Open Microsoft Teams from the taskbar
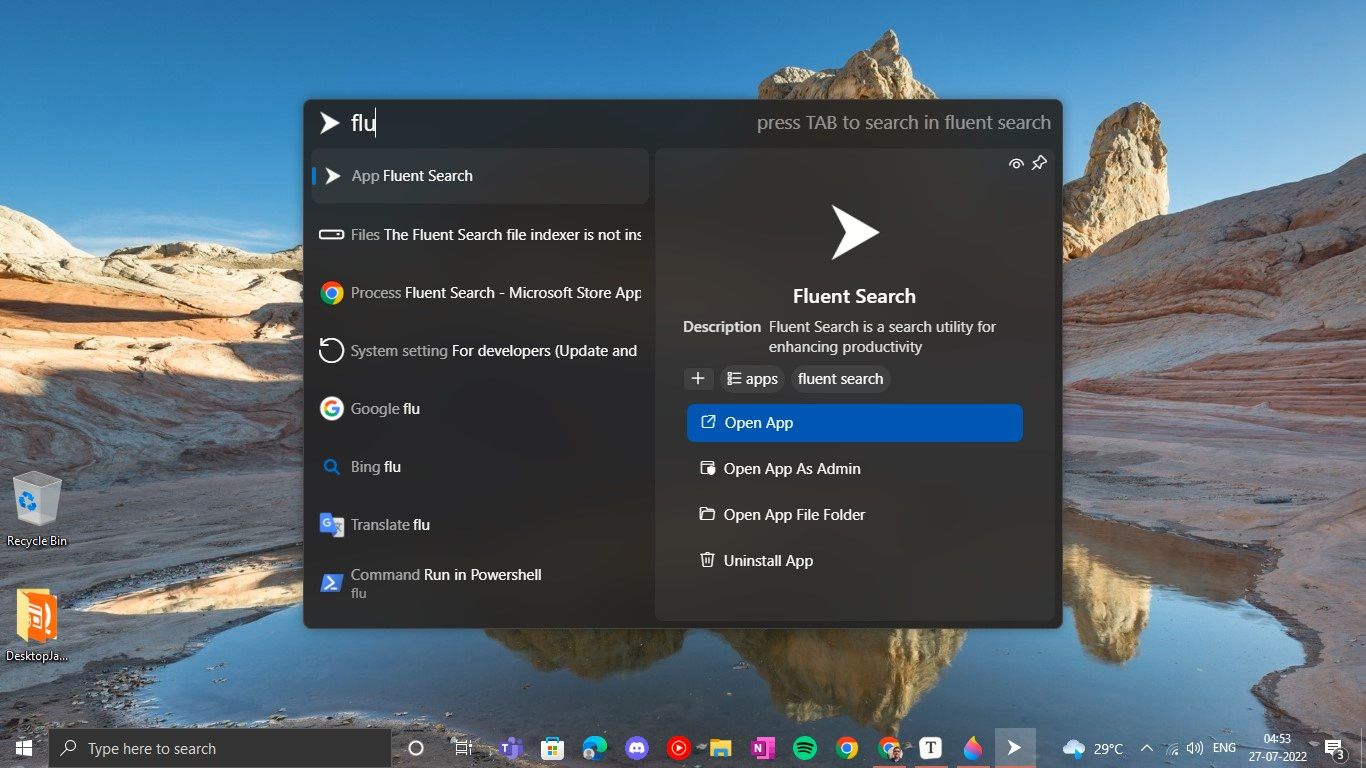The width and height of the screenshot is (1366, 768). pos(511,748)
